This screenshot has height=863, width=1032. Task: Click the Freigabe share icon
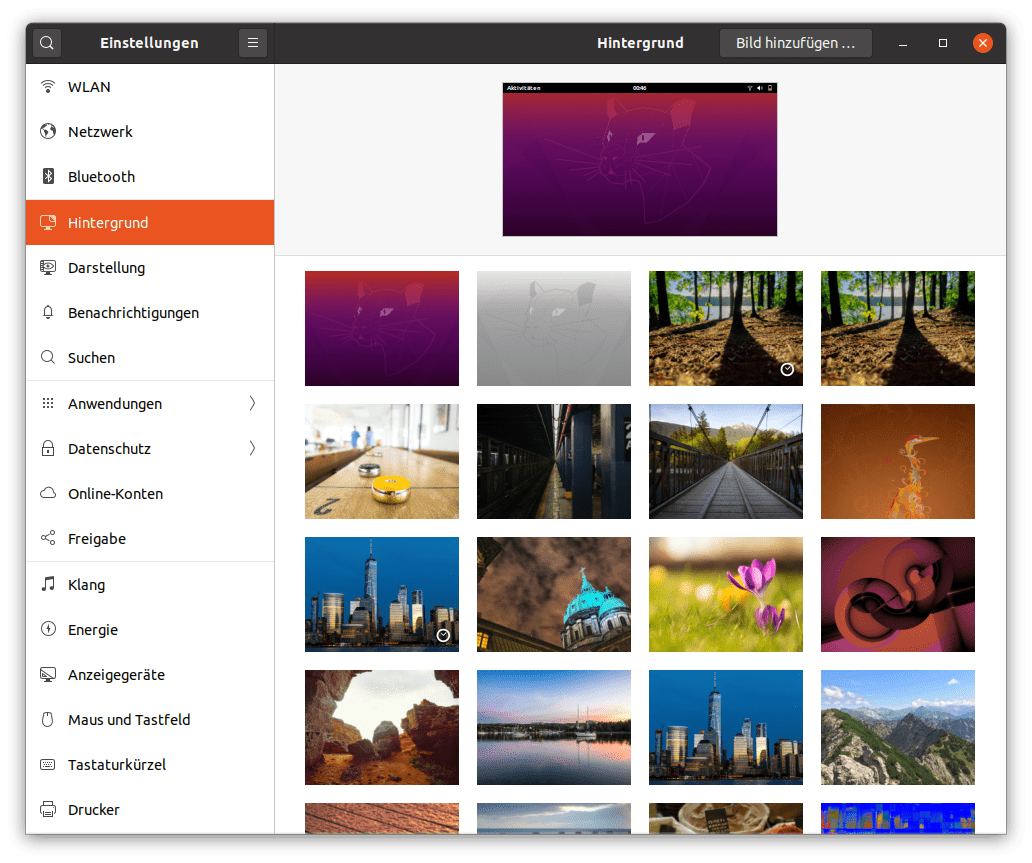(47, 539)
